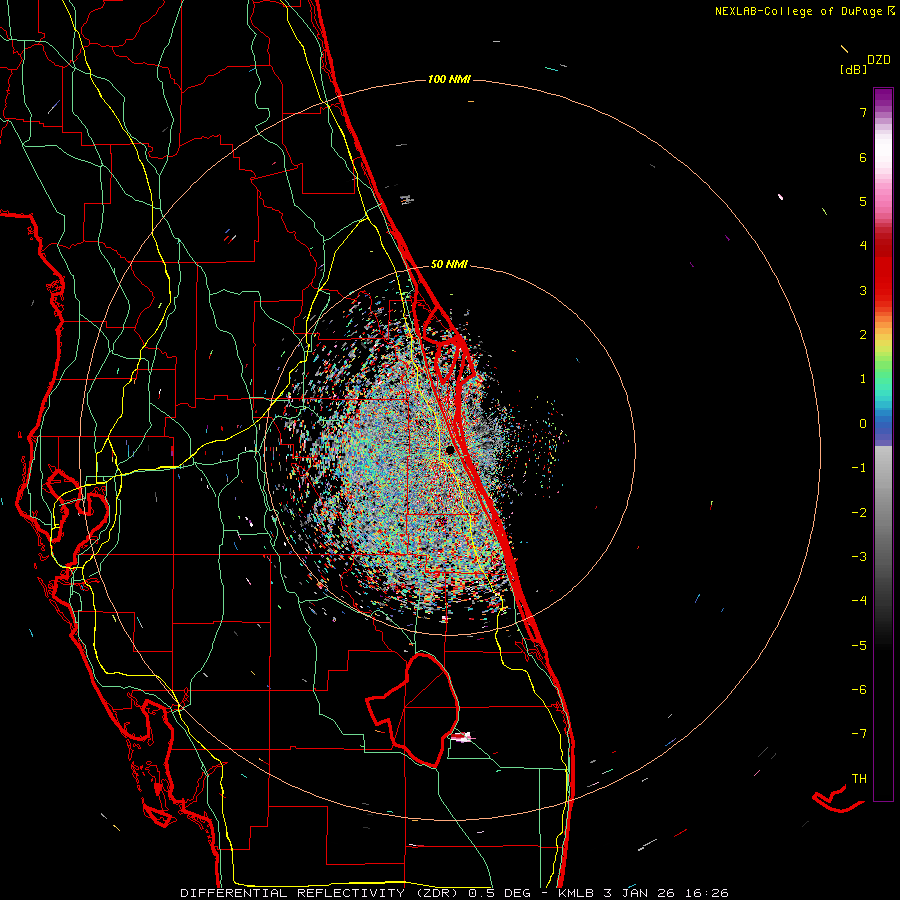The height and width of the screenshot is (900, 900).
Task: Click the DZD legend title
Action: (x=879, y=60)
